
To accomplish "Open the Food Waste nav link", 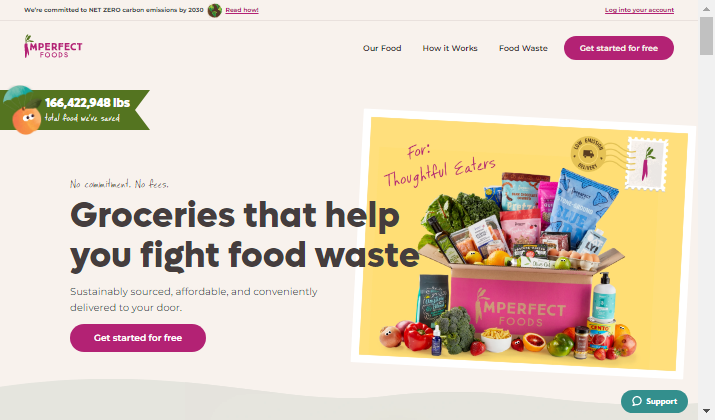I will point(523,48).
